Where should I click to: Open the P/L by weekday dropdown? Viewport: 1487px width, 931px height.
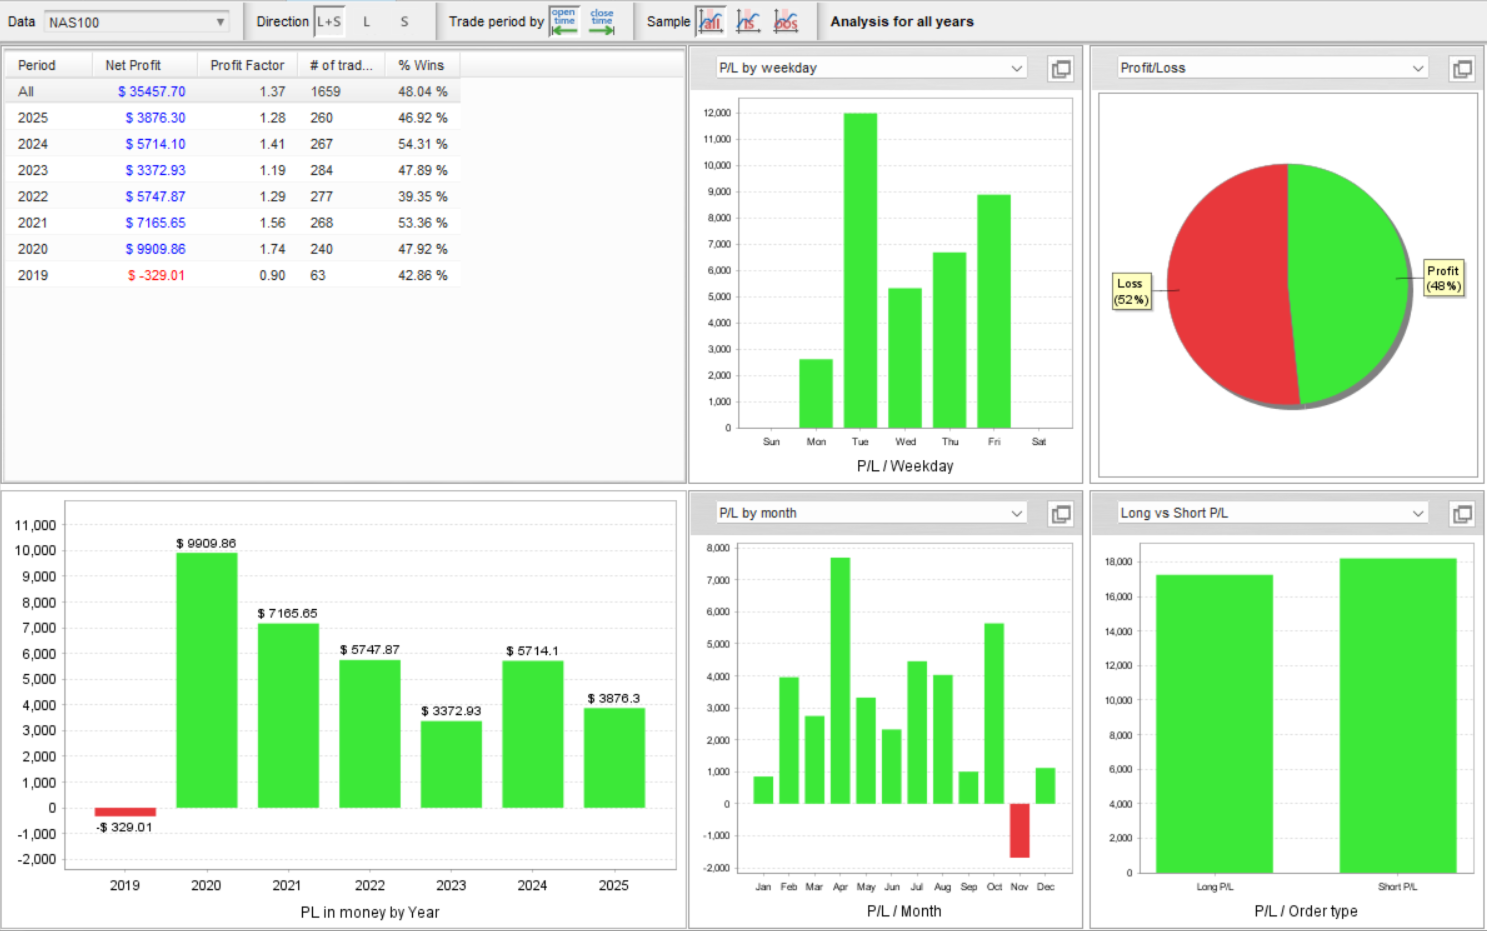coord(871,68)
